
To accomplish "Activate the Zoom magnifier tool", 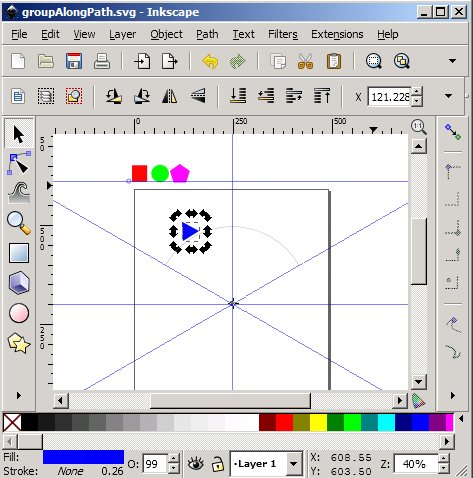I will (x=19, y=223).
